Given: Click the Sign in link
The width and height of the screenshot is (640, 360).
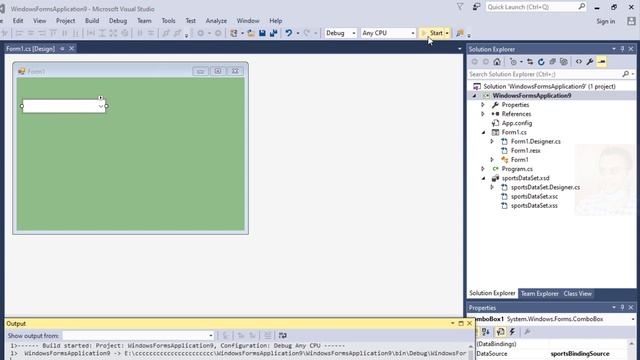Looking at the screenshot, I should (606, 21).
